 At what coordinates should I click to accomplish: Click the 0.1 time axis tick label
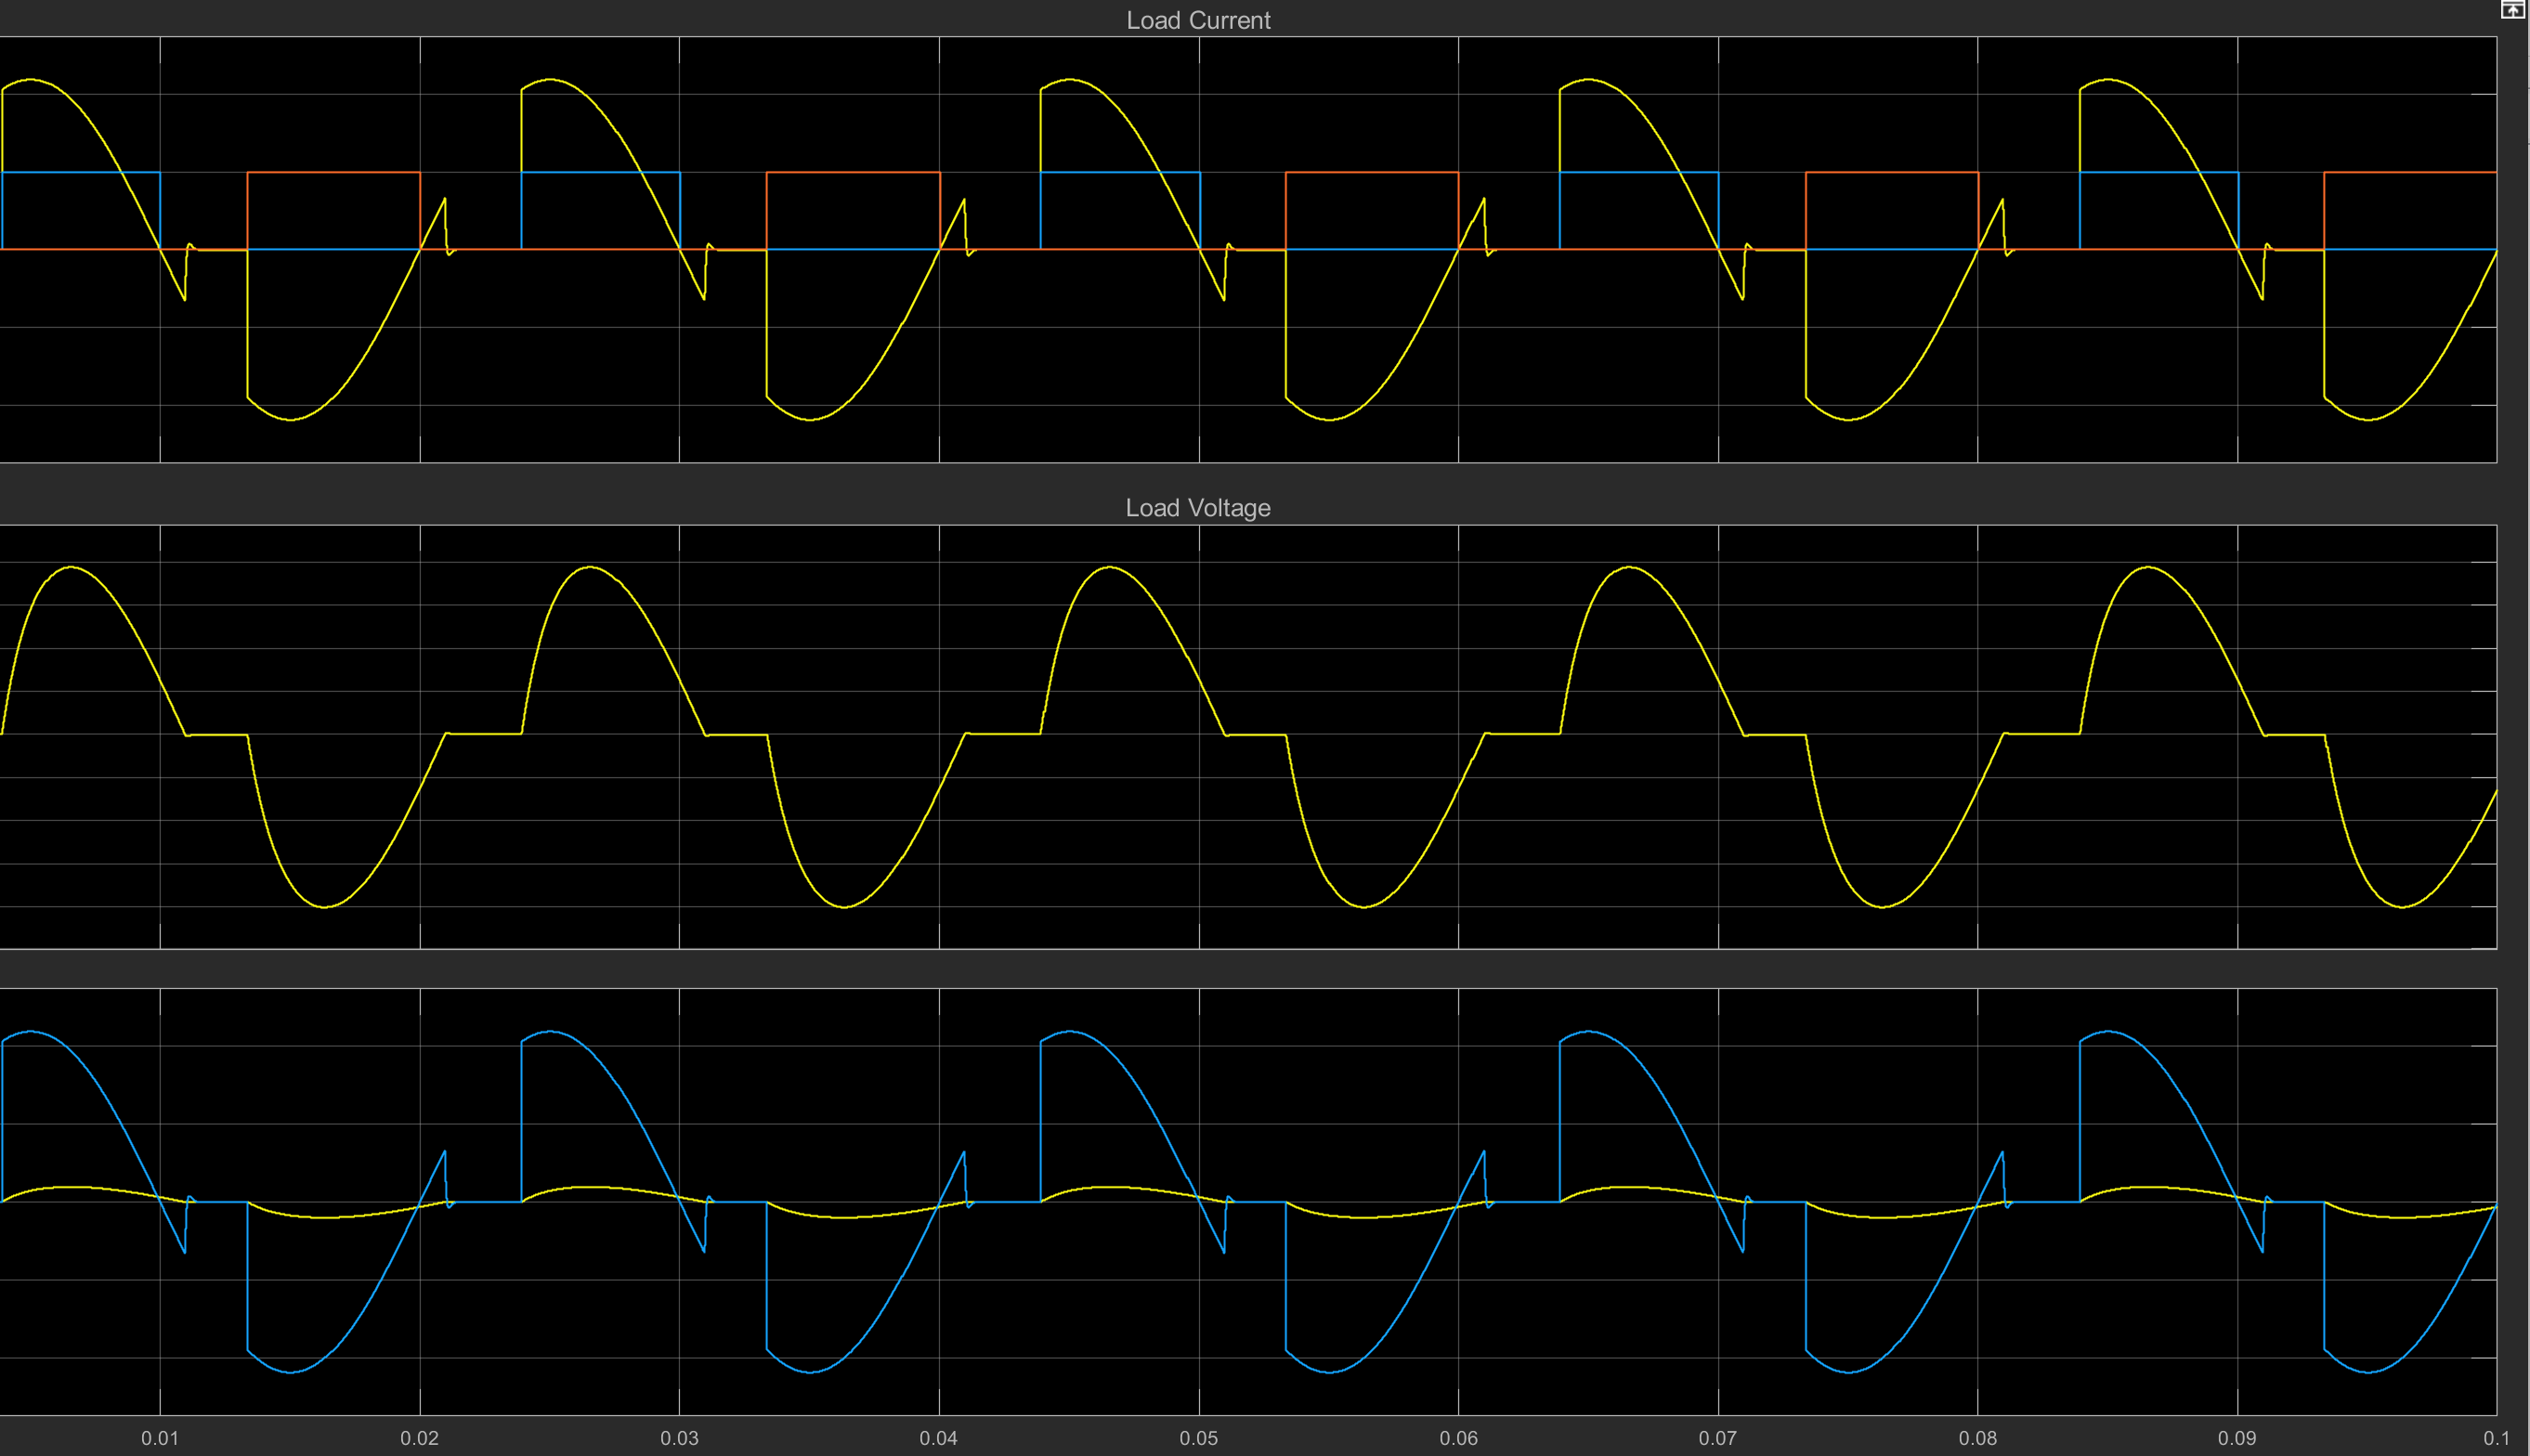(x=2495, y=1438)
